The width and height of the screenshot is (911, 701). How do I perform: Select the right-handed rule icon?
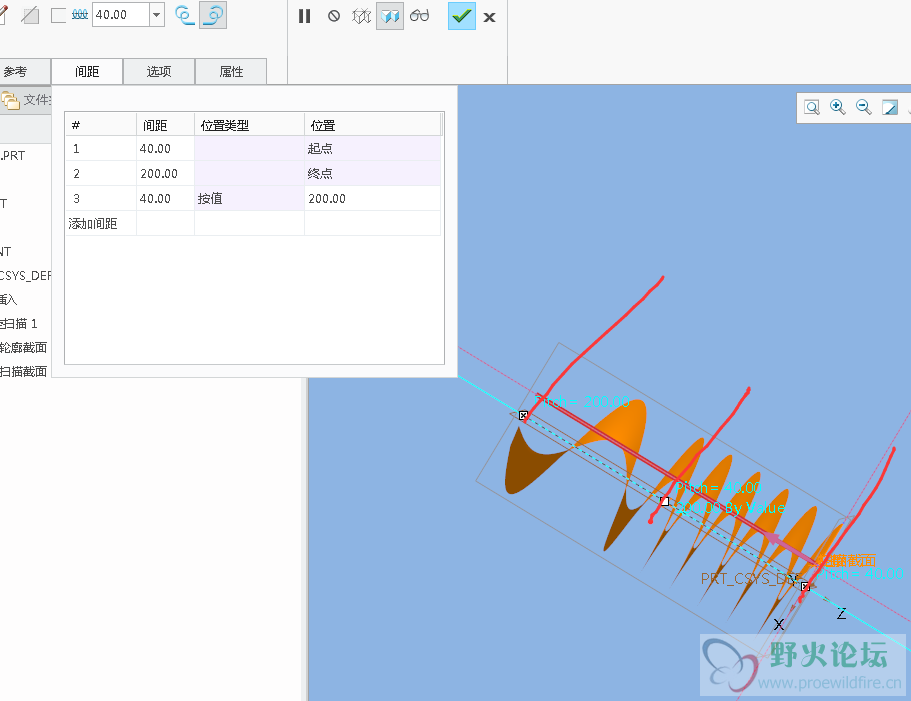pos(213,16)
